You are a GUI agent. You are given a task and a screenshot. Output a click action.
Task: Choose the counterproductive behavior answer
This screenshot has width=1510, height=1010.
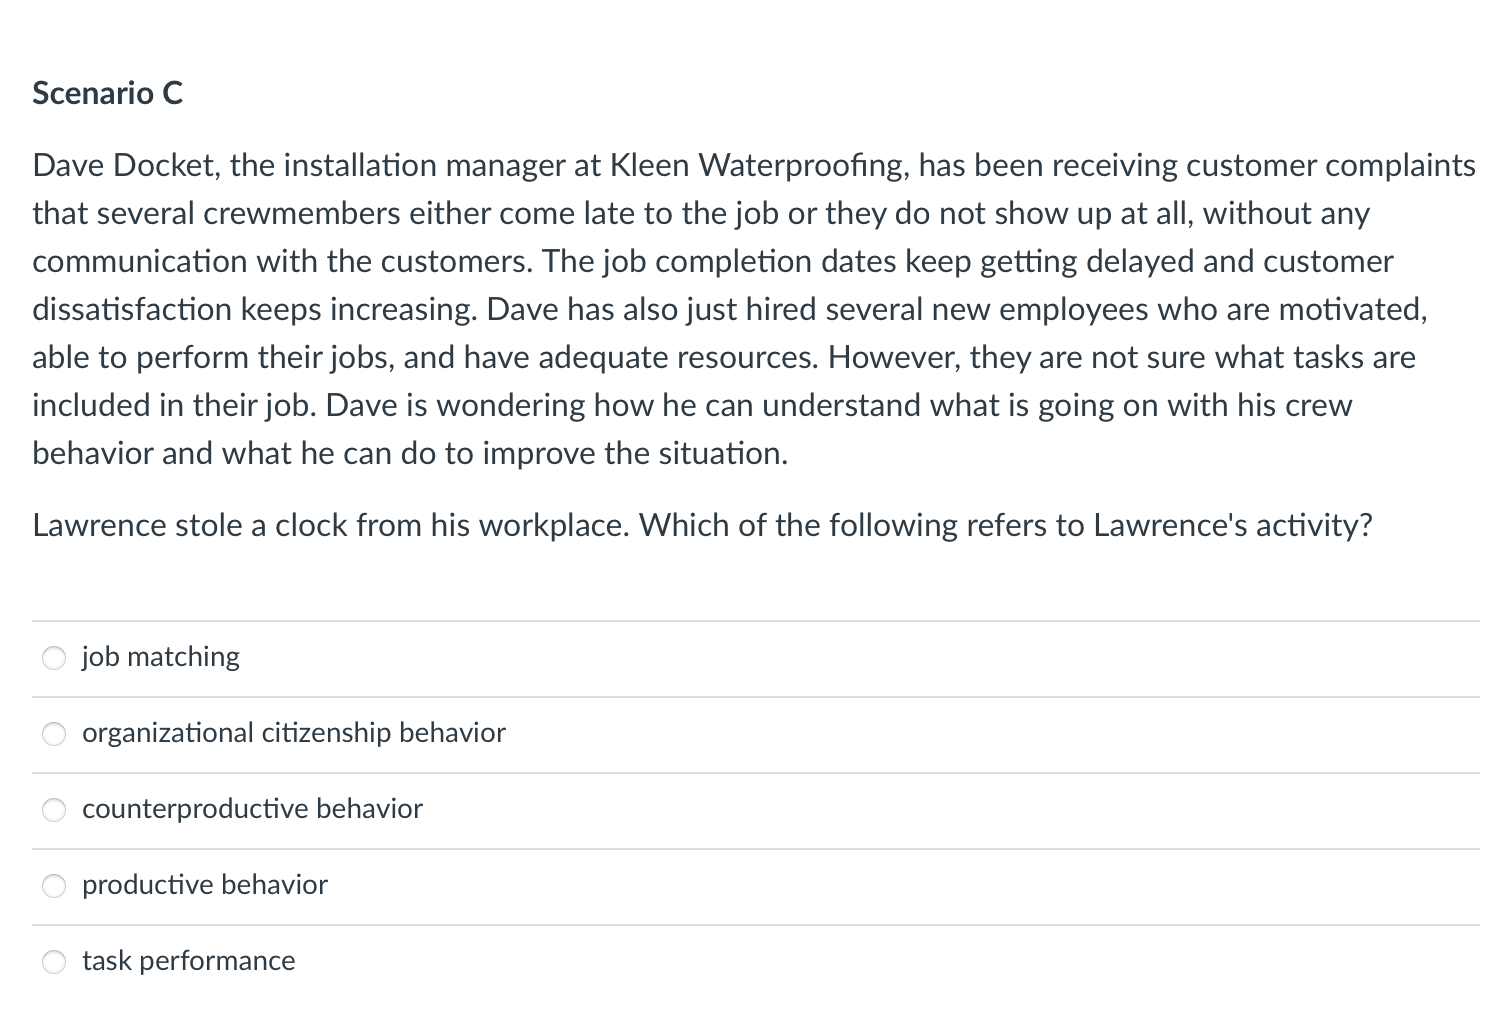[54, 810]
